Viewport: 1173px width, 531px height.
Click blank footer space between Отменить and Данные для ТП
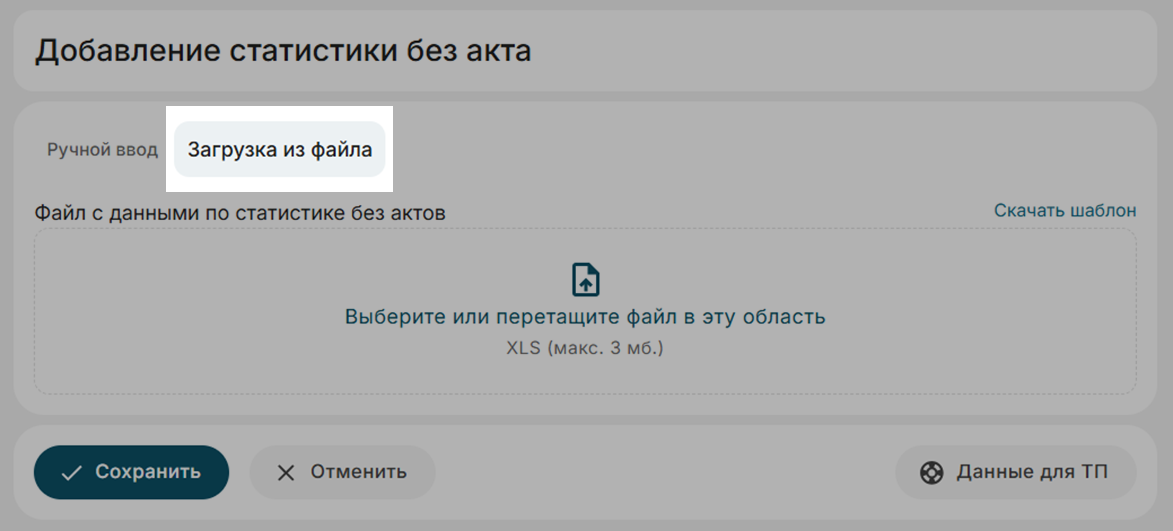click(x=665, y=472)
